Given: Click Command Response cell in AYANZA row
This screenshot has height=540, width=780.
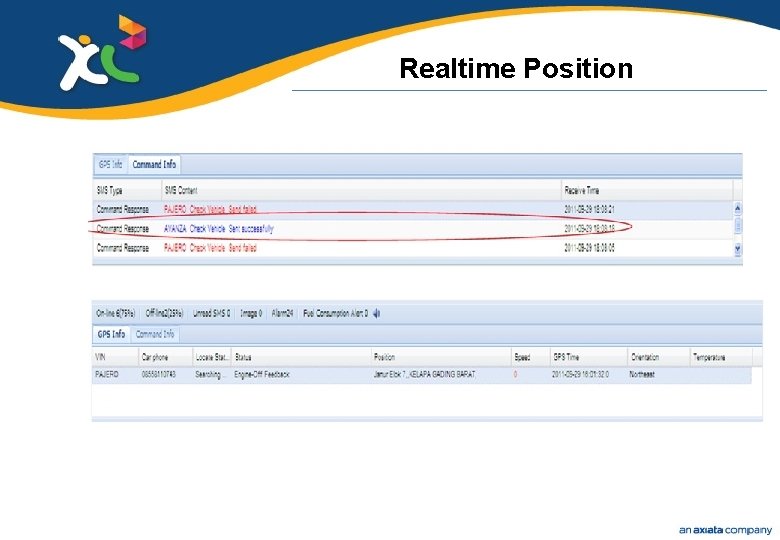Looking at the screenshot, I should 122,229.
